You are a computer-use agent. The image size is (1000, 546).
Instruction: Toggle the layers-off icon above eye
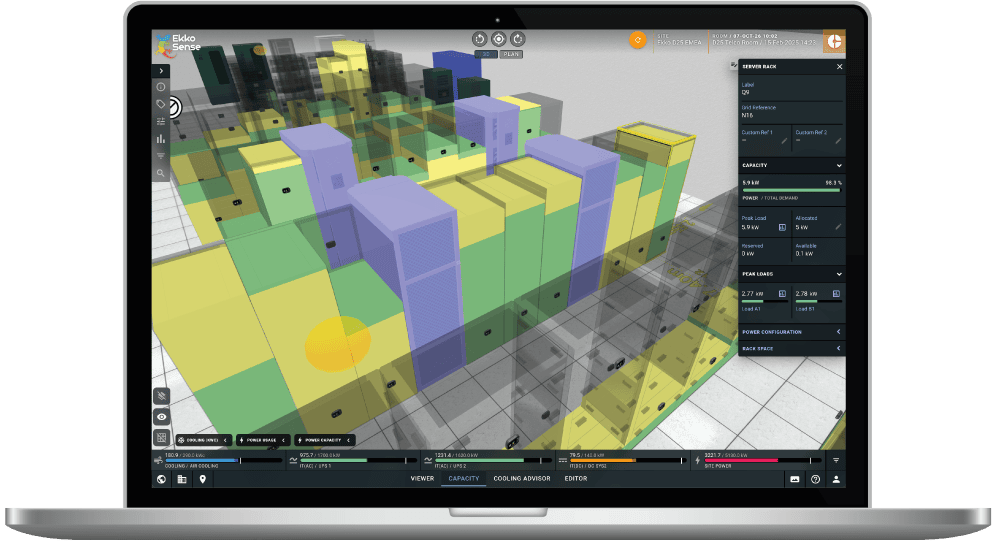[x=162, y=396]
